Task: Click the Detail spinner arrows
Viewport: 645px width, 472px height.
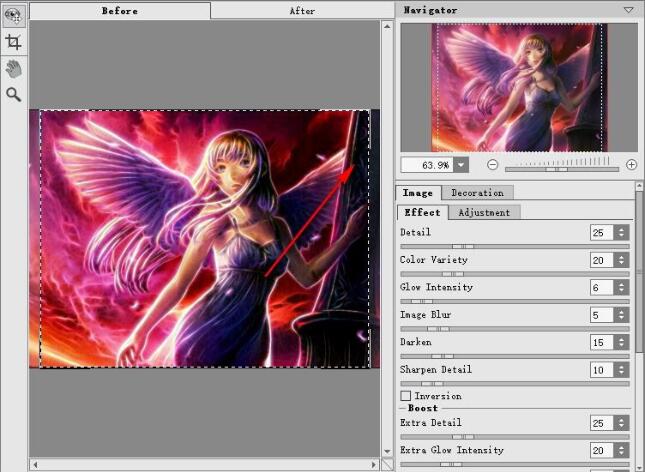Action: tap(621, 233)
